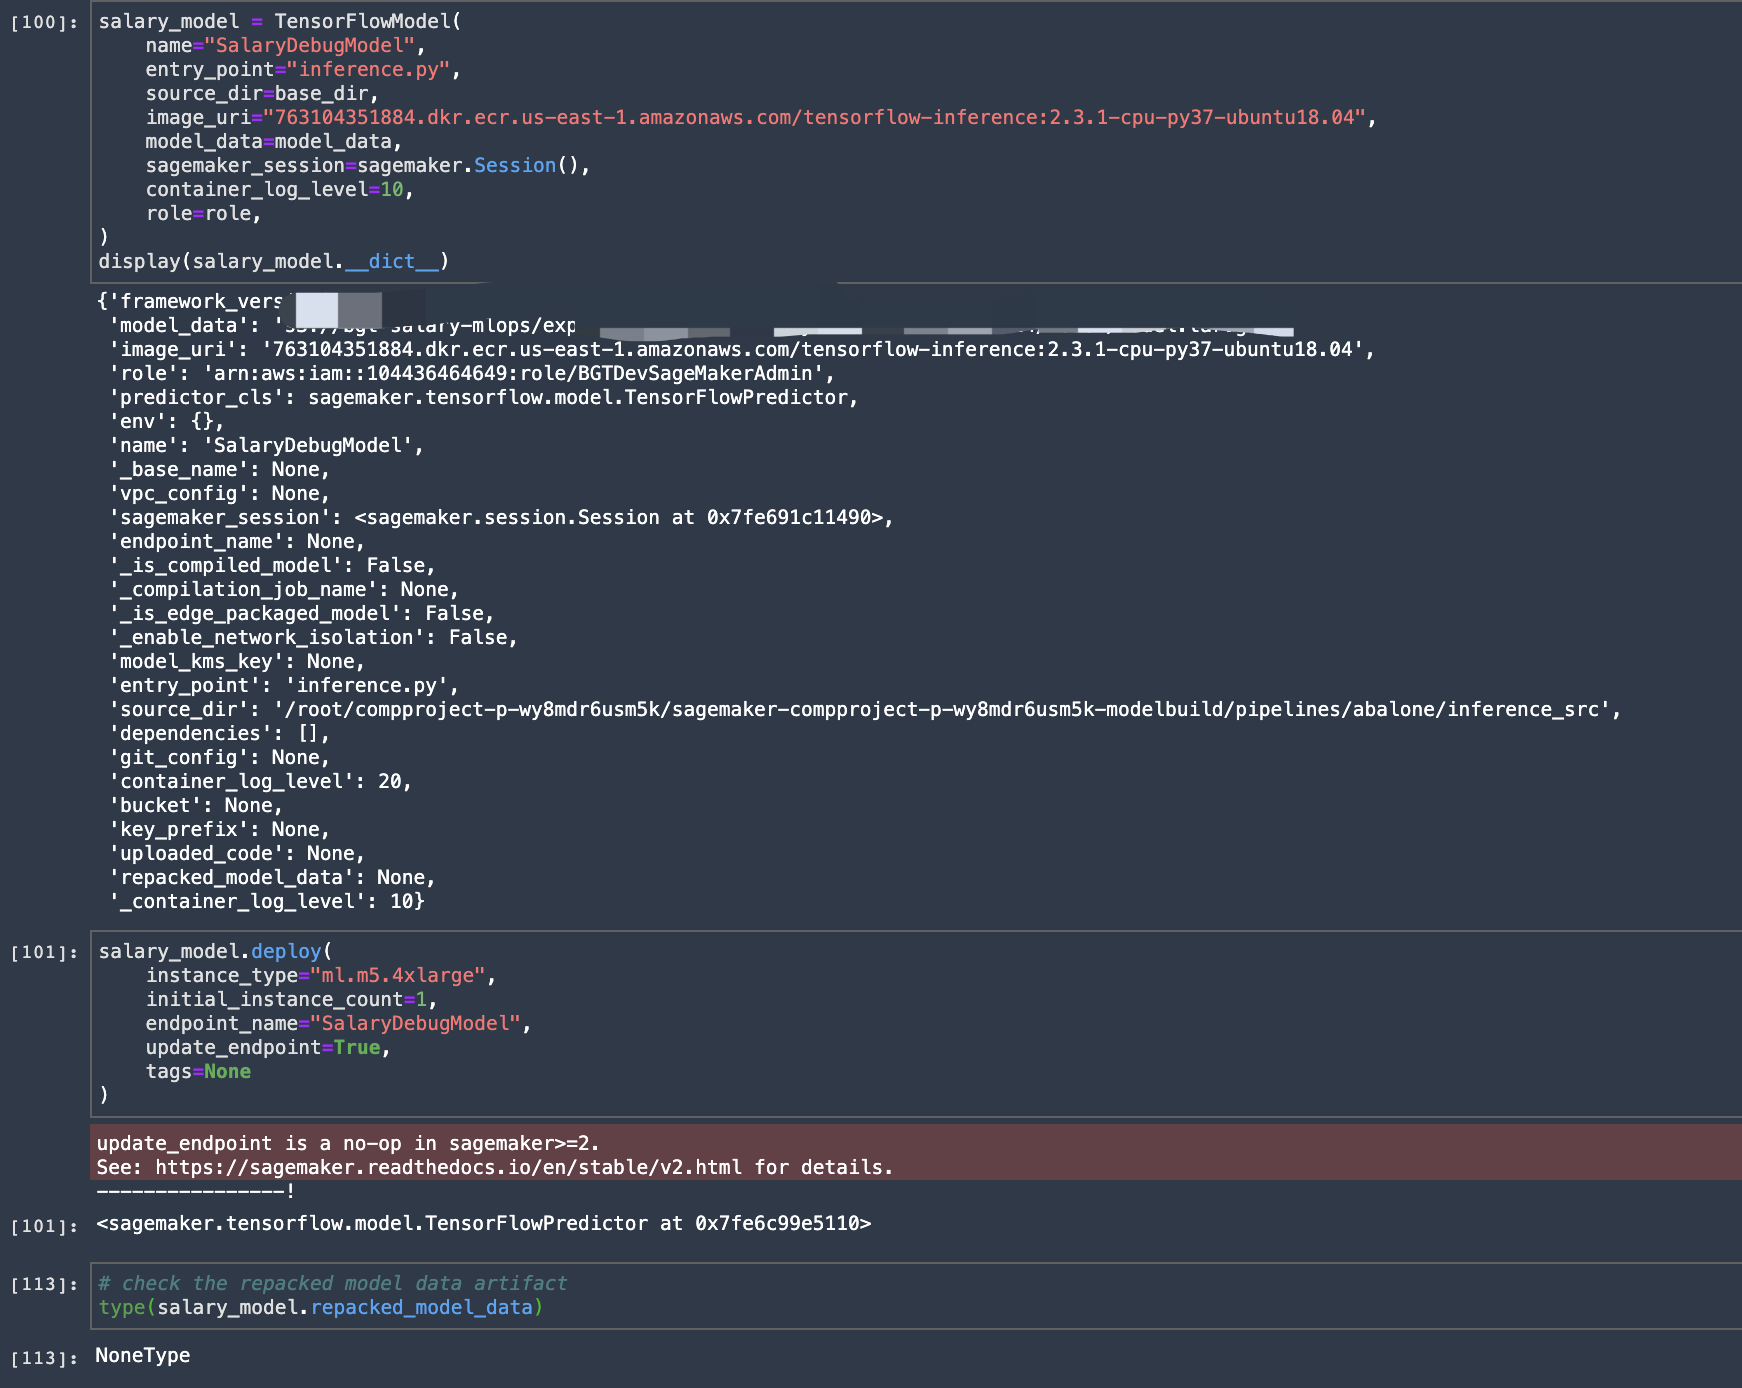The width and height of the screenshot is (1742, 1388).
Task: Click the 'vpc_config': None output line
Action: coord(220,493)
